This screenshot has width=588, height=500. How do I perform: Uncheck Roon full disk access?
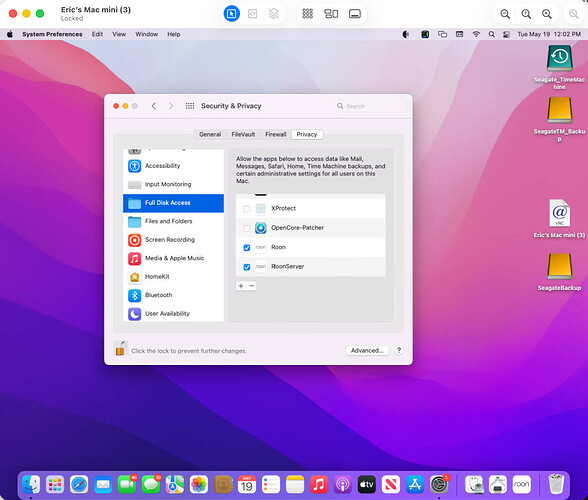point(246,248)
